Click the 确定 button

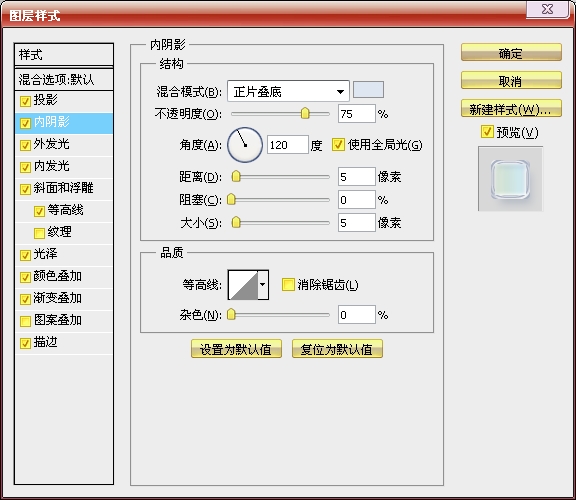[x=511, y=53]
